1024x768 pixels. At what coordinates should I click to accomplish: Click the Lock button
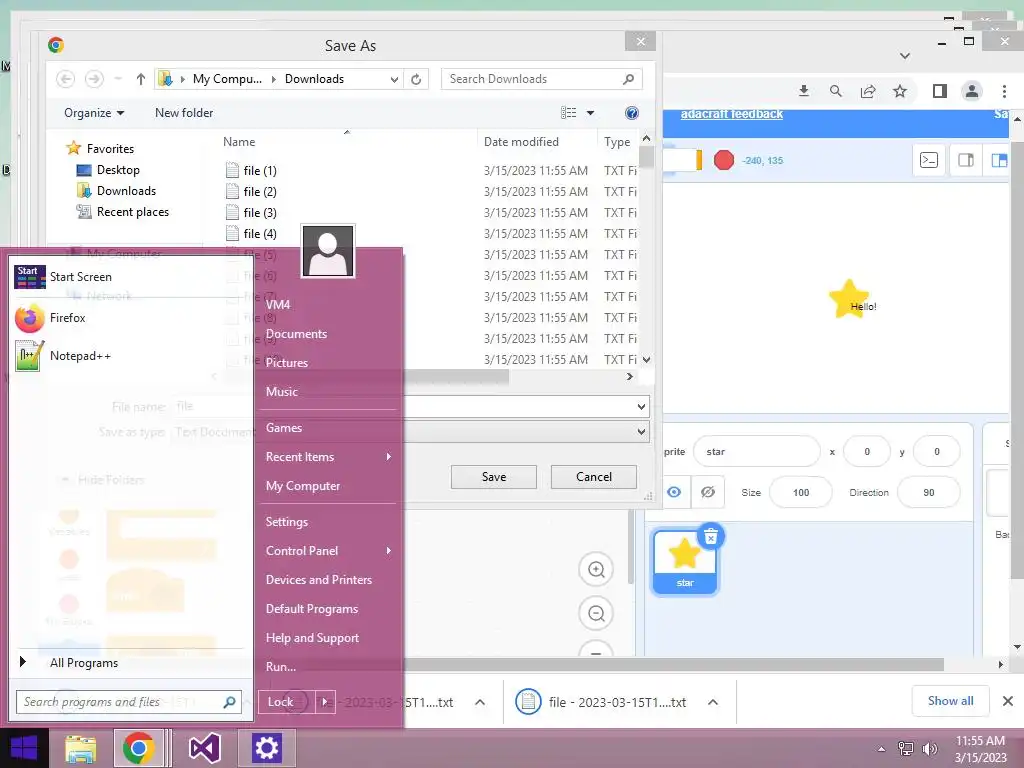pos(281,702)
